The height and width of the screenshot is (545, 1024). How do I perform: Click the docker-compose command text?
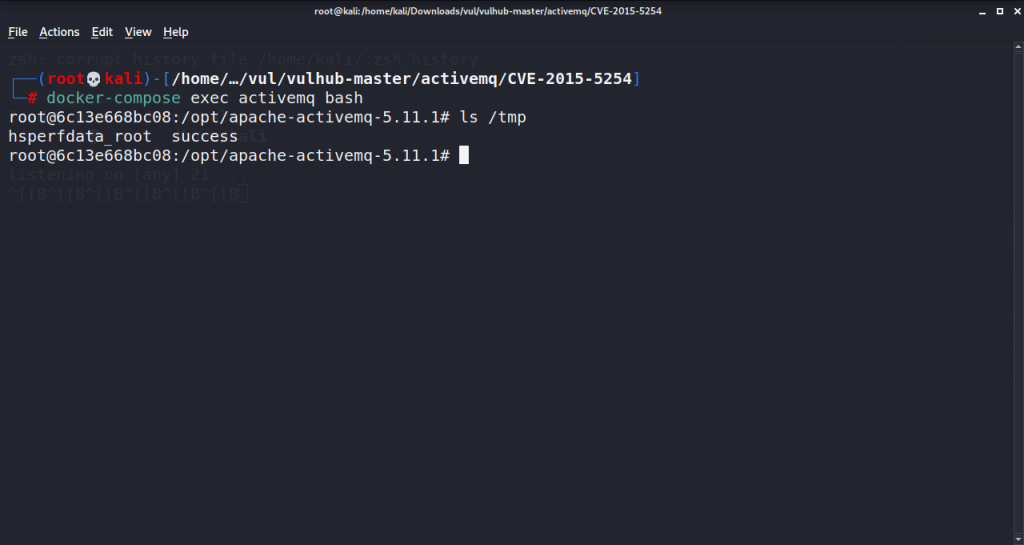(x=114, y=98)
